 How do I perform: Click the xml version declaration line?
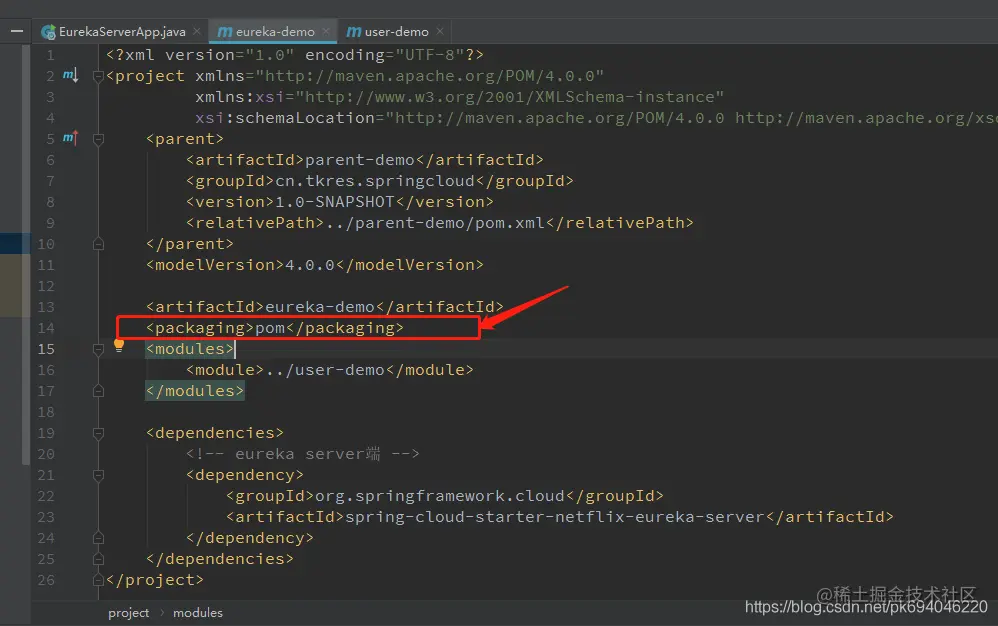pyautogui.click(x=295, y=55)
